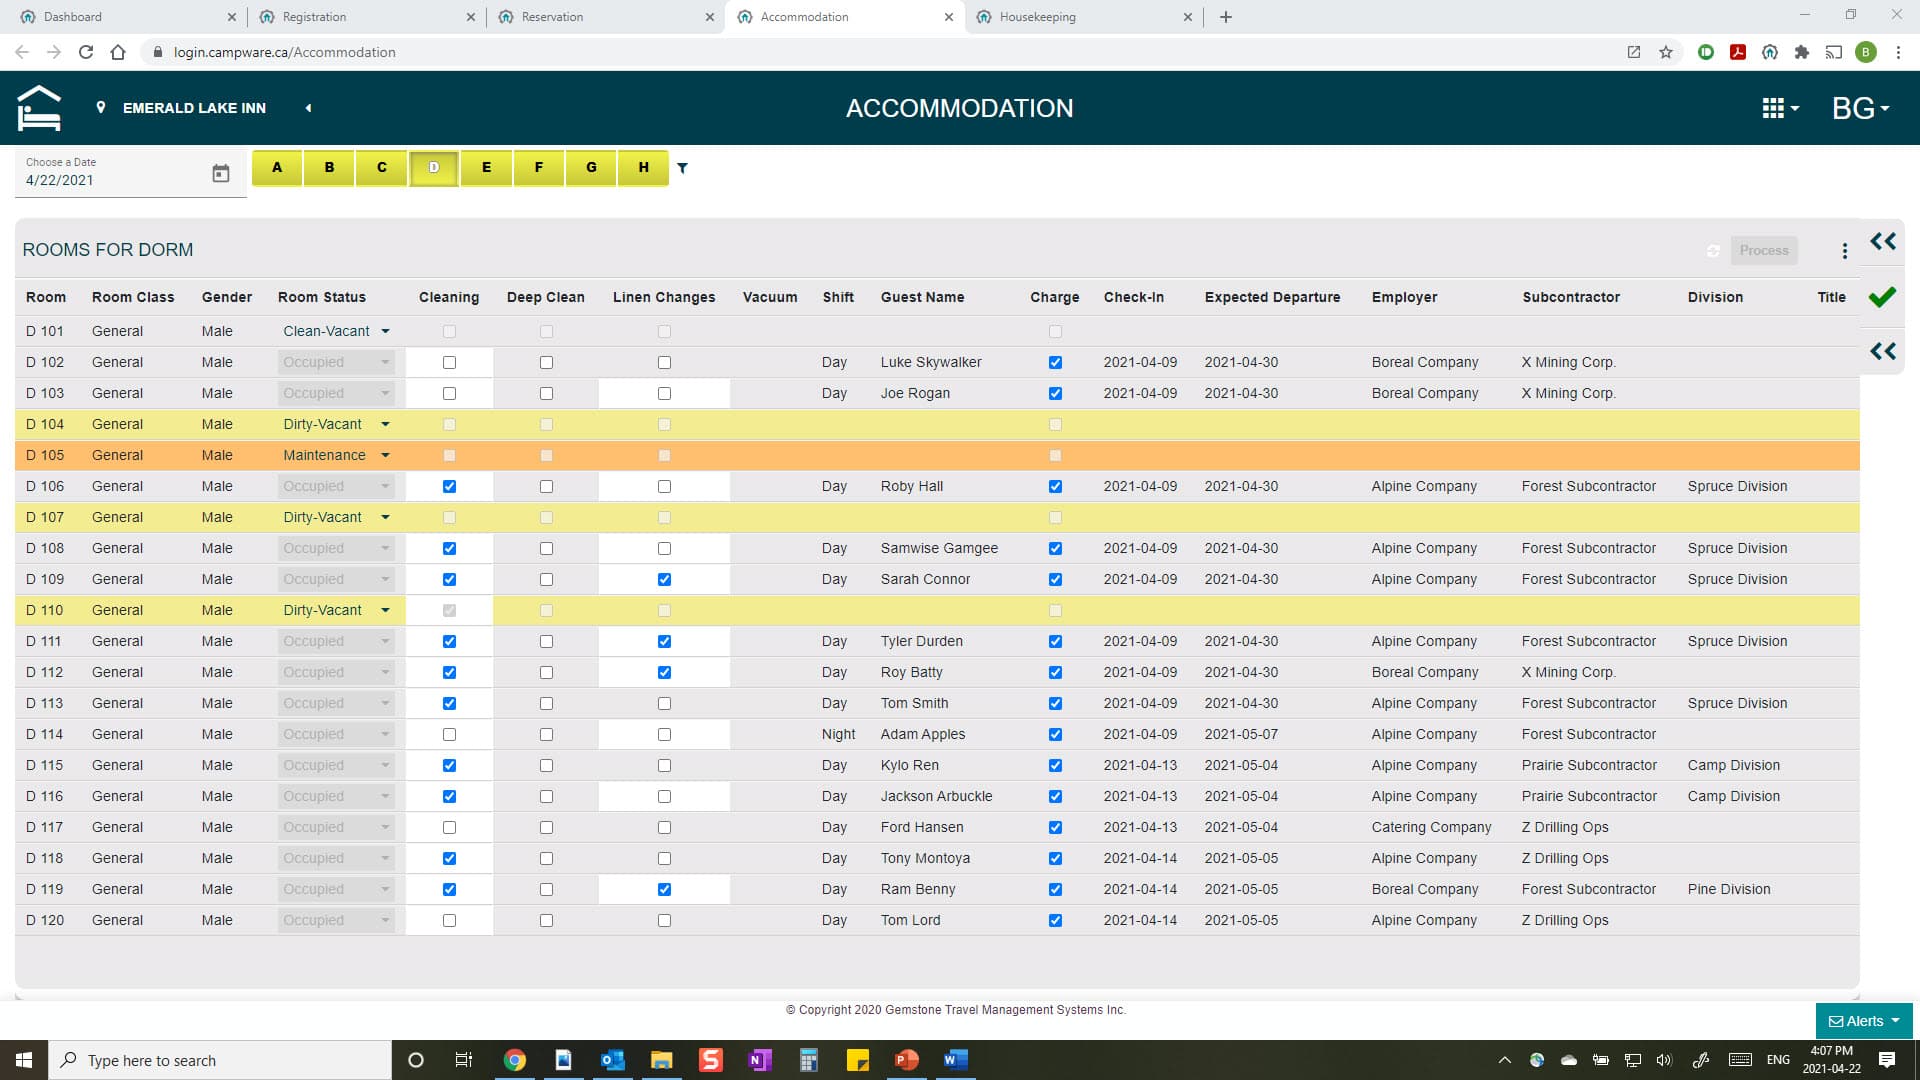The width and height of the screenshot is (1920, 1080).
Task: Open the BG user menu dropdown
Action: 1859,108
